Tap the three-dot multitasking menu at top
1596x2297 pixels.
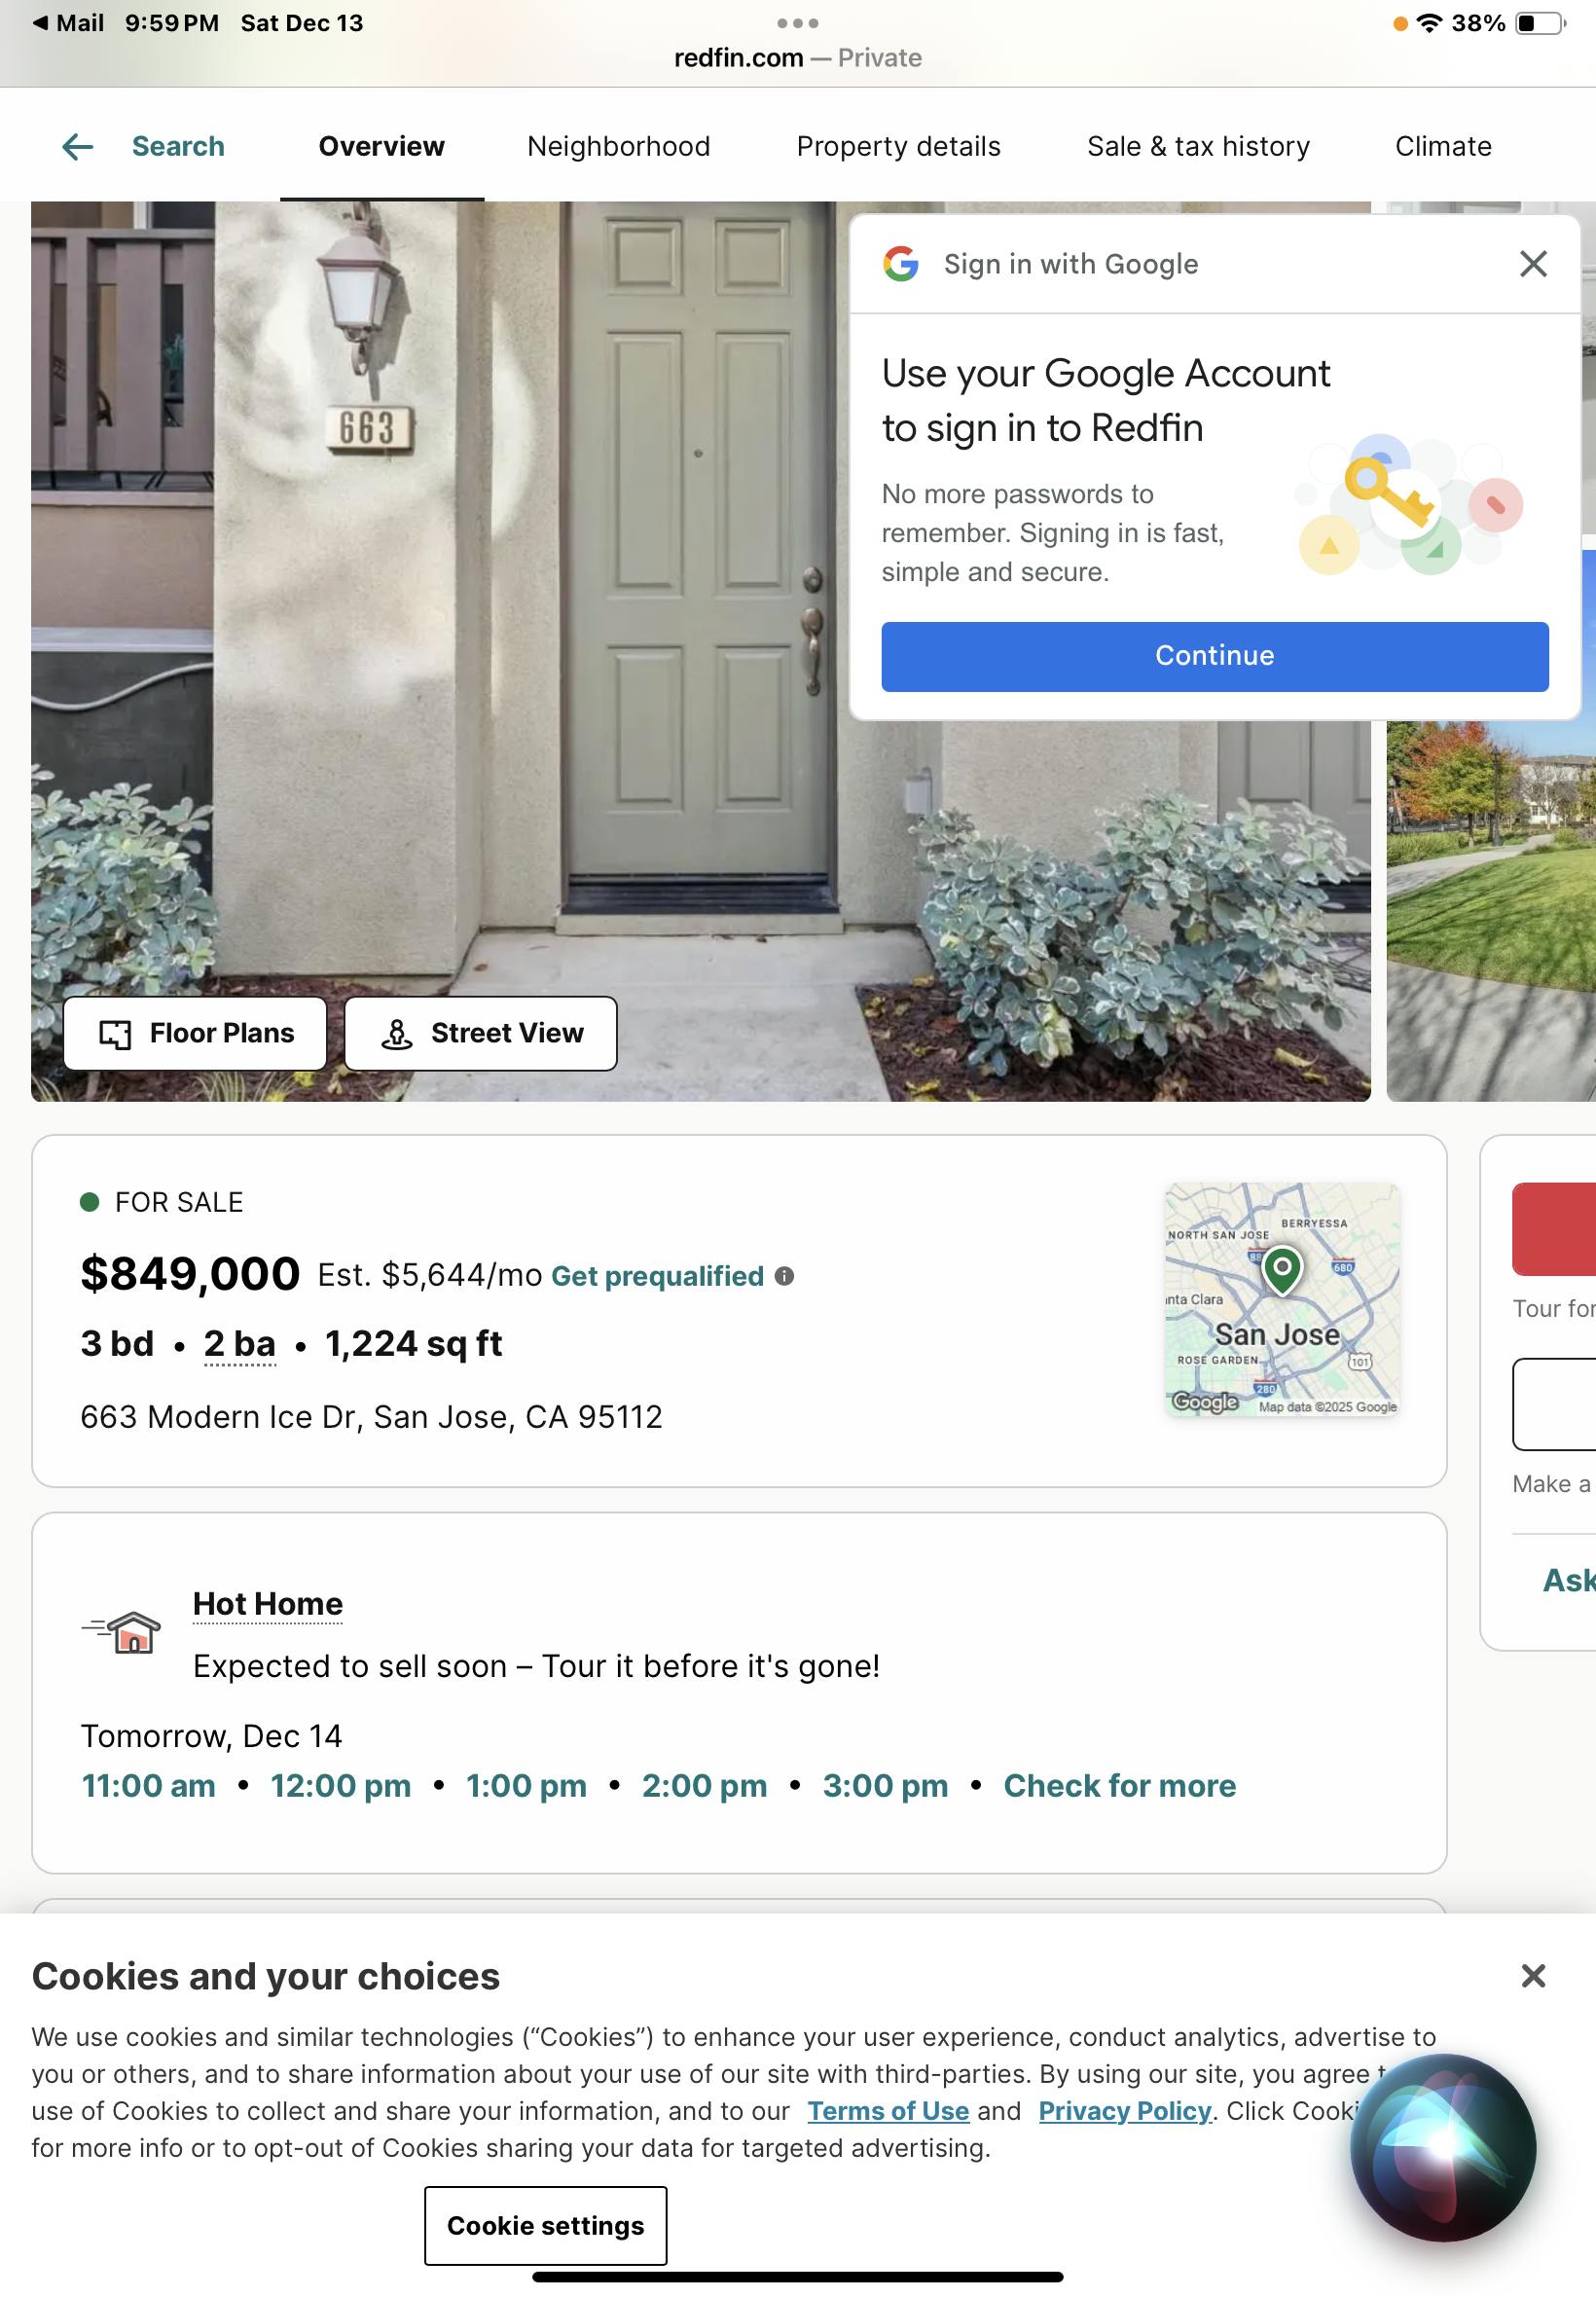pyautogui.click(x=798, y=23)
